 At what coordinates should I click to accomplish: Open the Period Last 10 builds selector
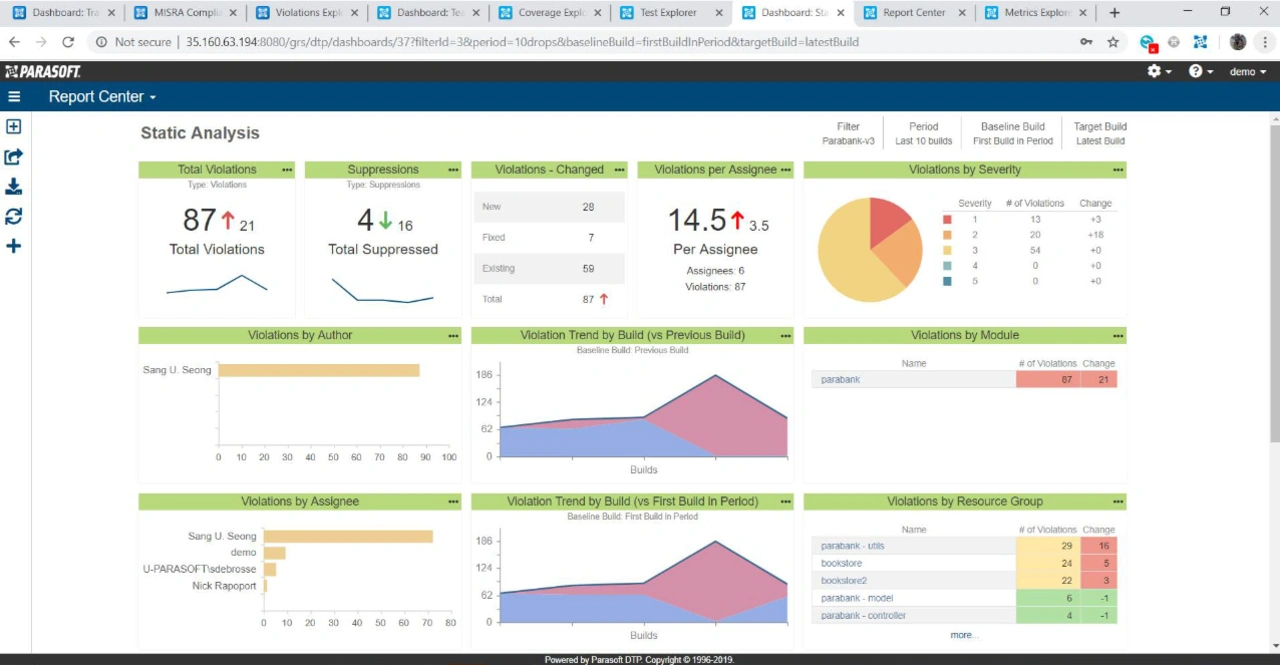pos(923,134)
